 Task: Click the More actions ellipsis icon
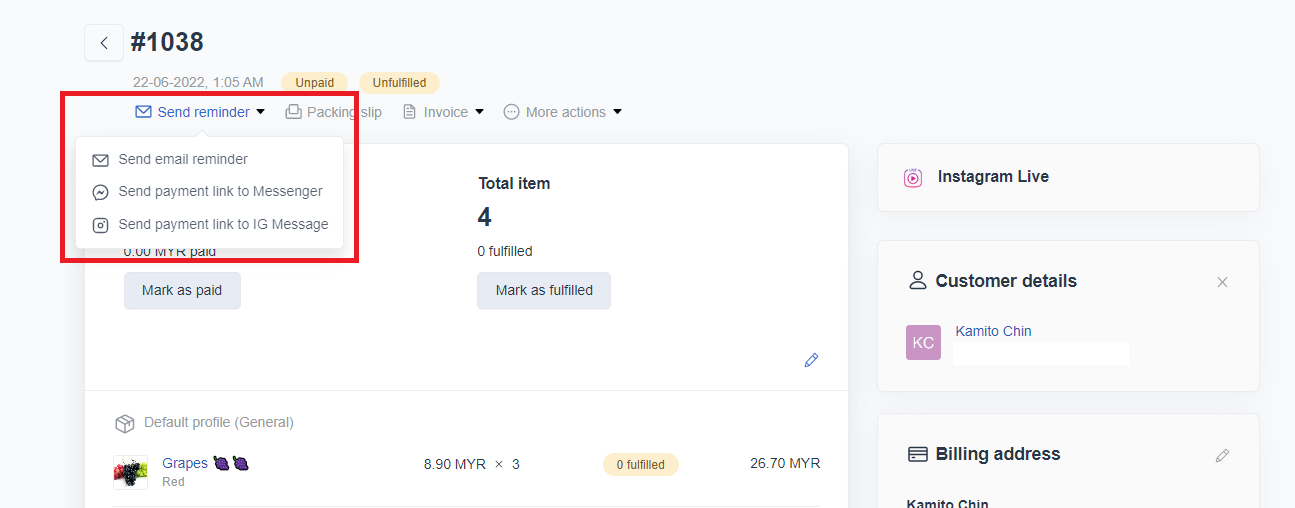[x=511, y=112]
